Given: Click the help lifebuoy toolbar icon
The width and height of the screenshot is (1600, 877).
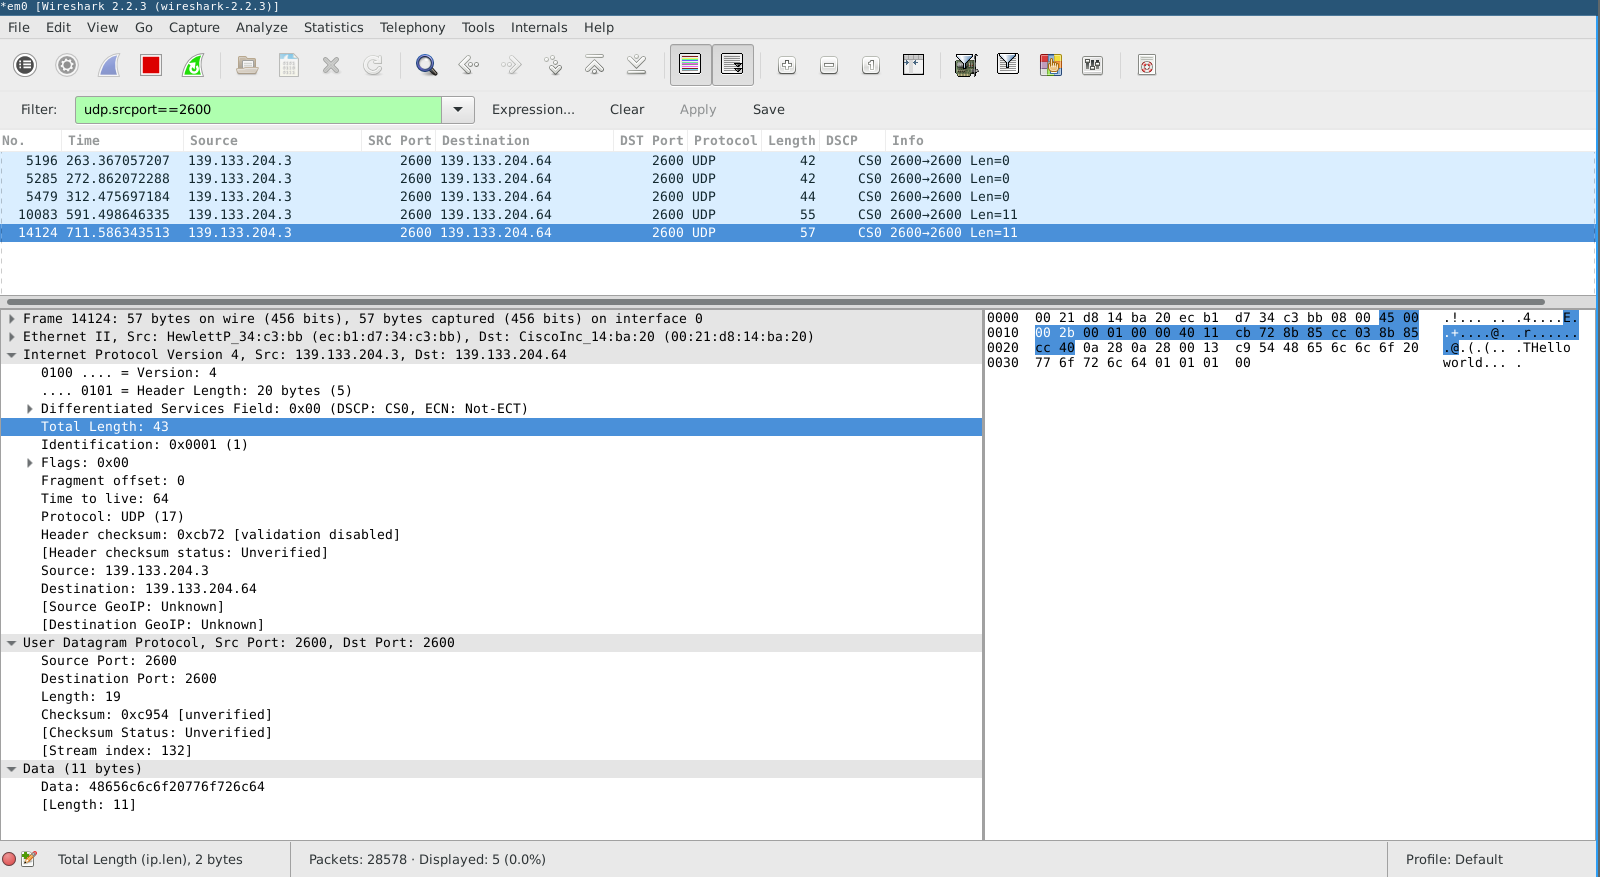Looking at the screenshot, I should coord(1146,66).
